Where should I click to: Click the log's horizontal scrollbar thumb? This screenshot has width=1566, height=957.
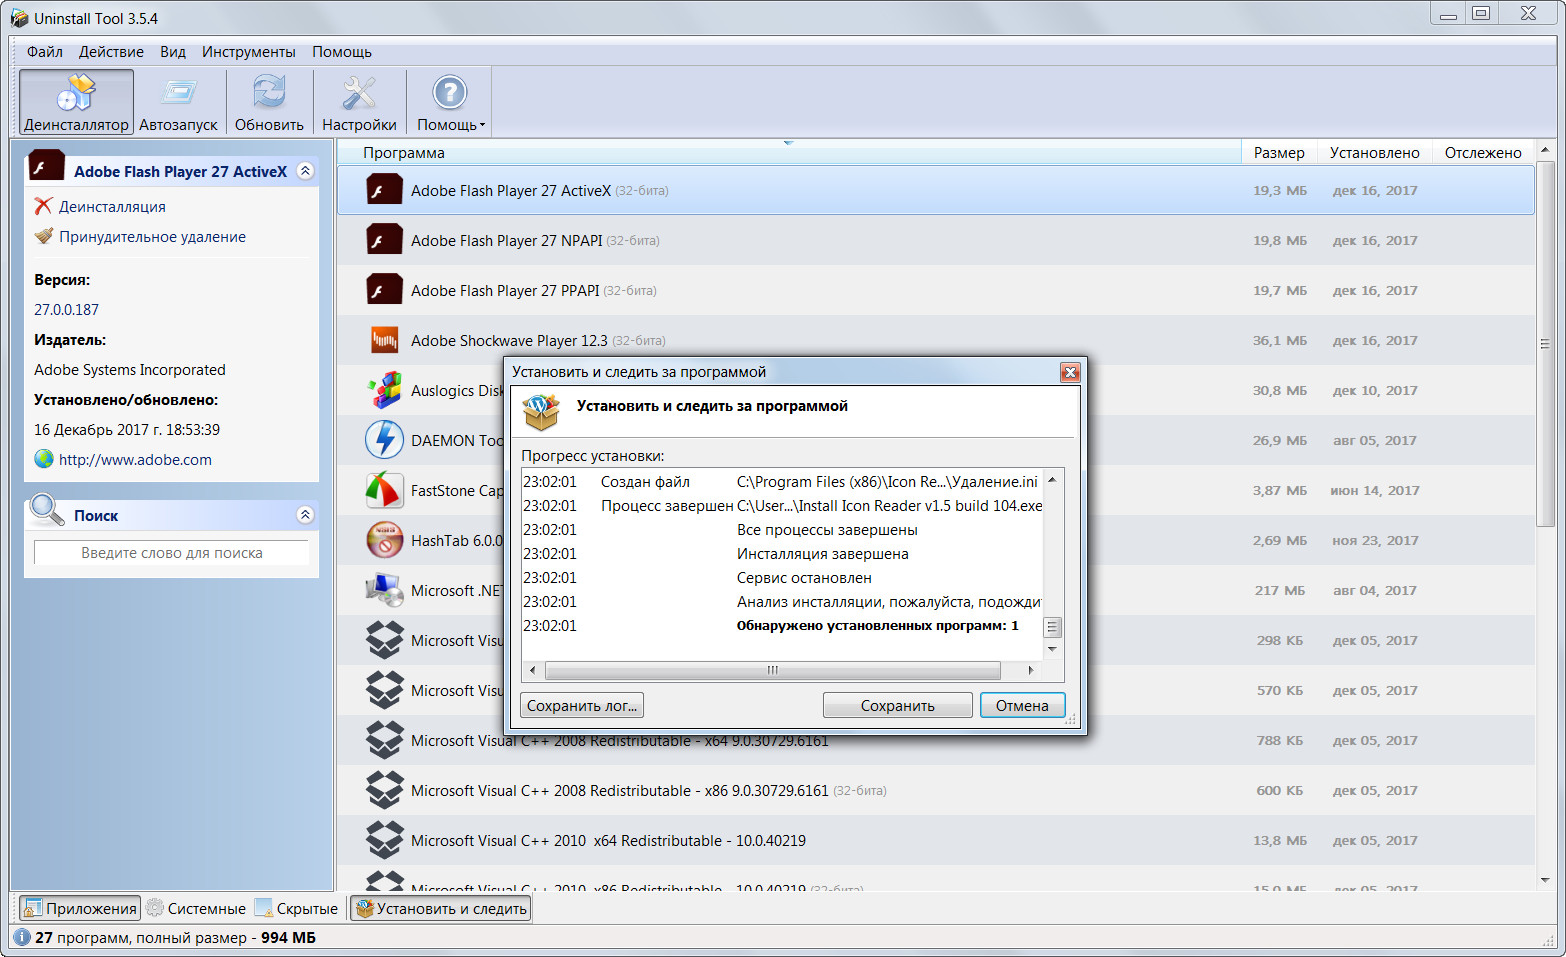[772, 670]
